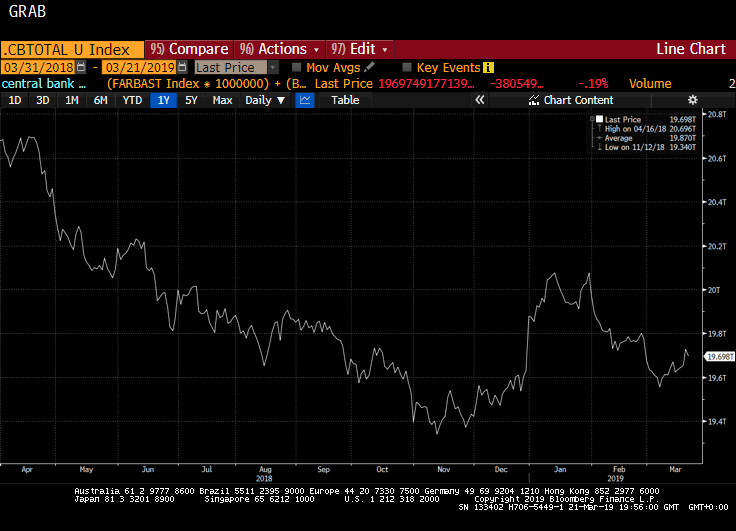This screenshot has height=531, width=736.
Task: Open the 95) Compare function
Action: 189,49
